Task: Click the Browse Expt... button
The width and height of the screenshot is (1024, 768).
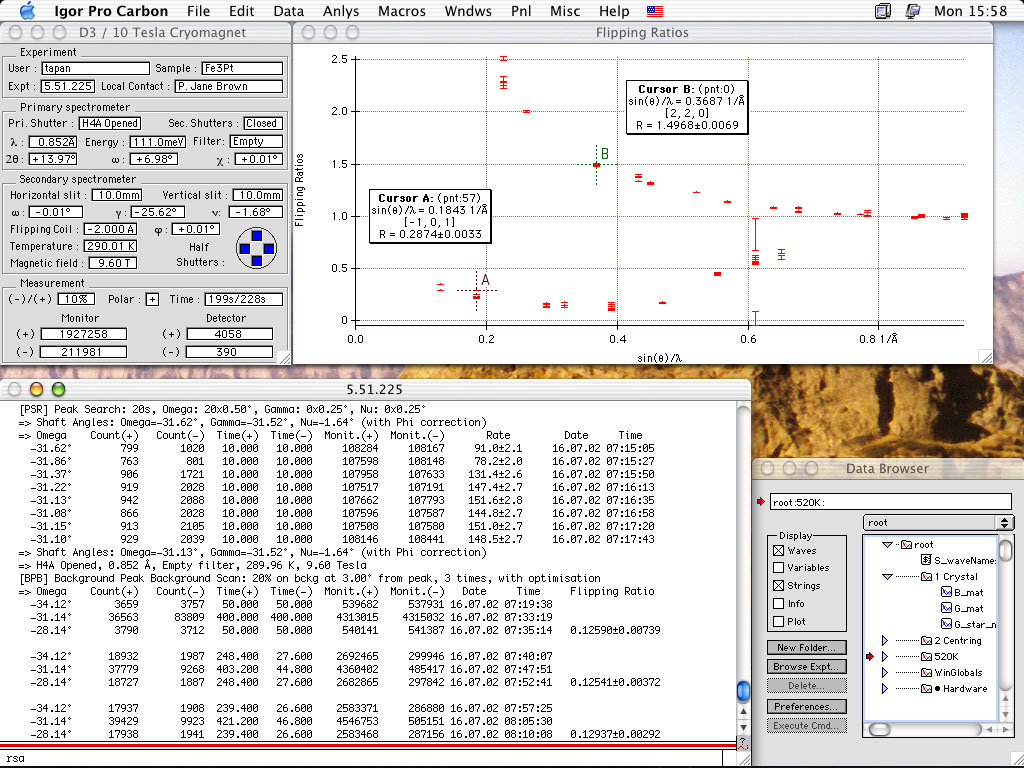Action: 807,666
